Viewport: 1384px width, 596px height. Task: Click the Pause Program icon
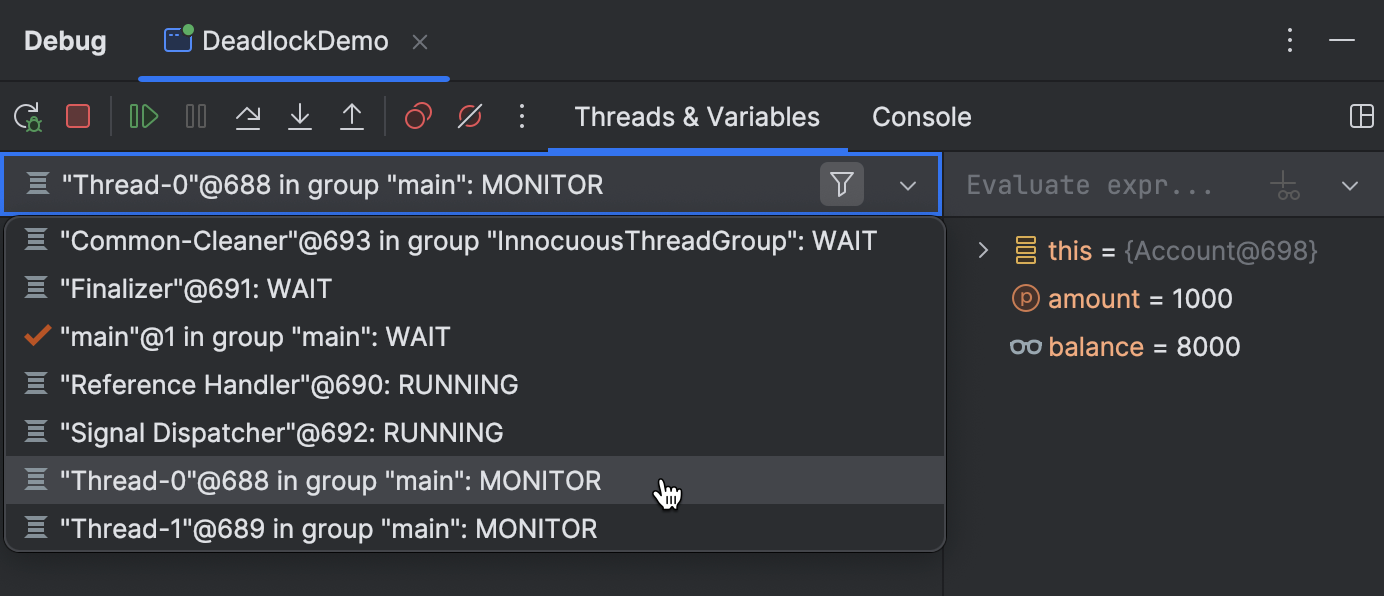pyautogui.click(x=196, y=117)
